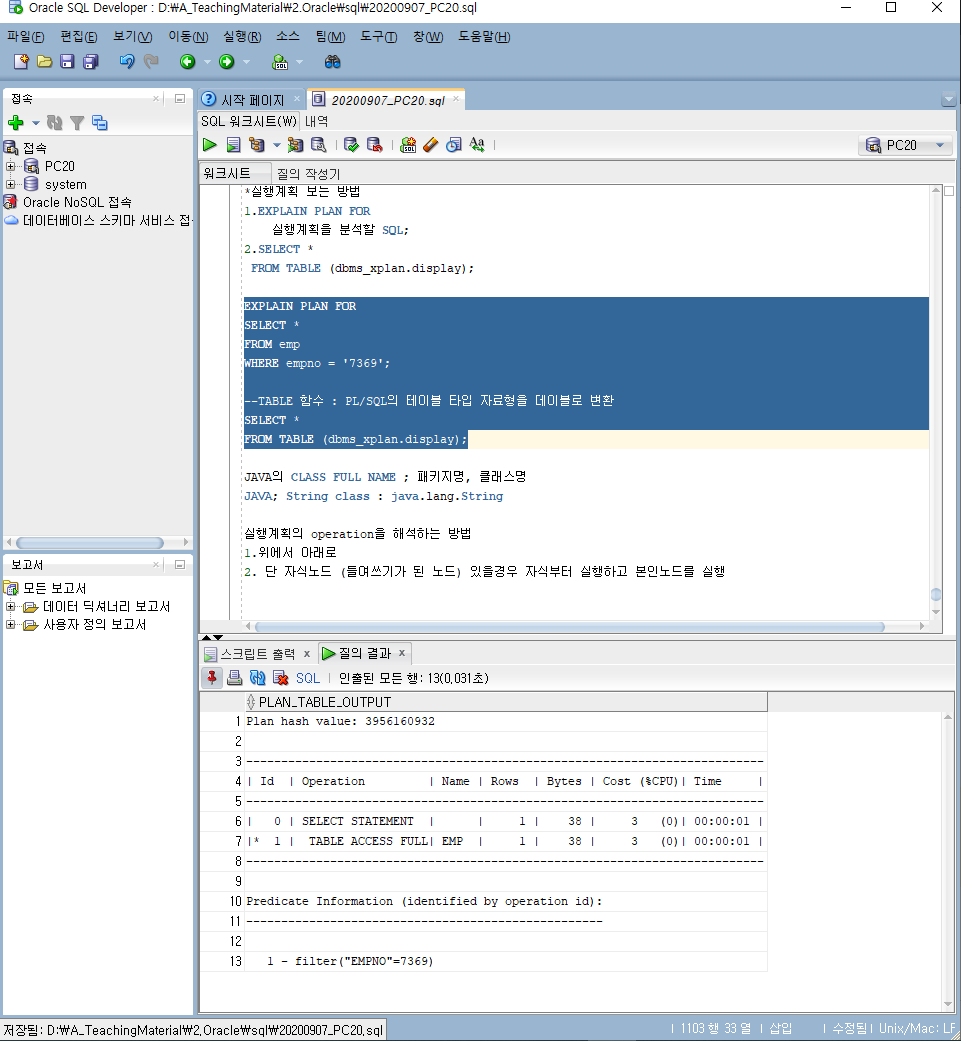Click the Print icon in query result toolbar
The height and width of the screenshot is (1041, 961).
[x=234, y=678]
